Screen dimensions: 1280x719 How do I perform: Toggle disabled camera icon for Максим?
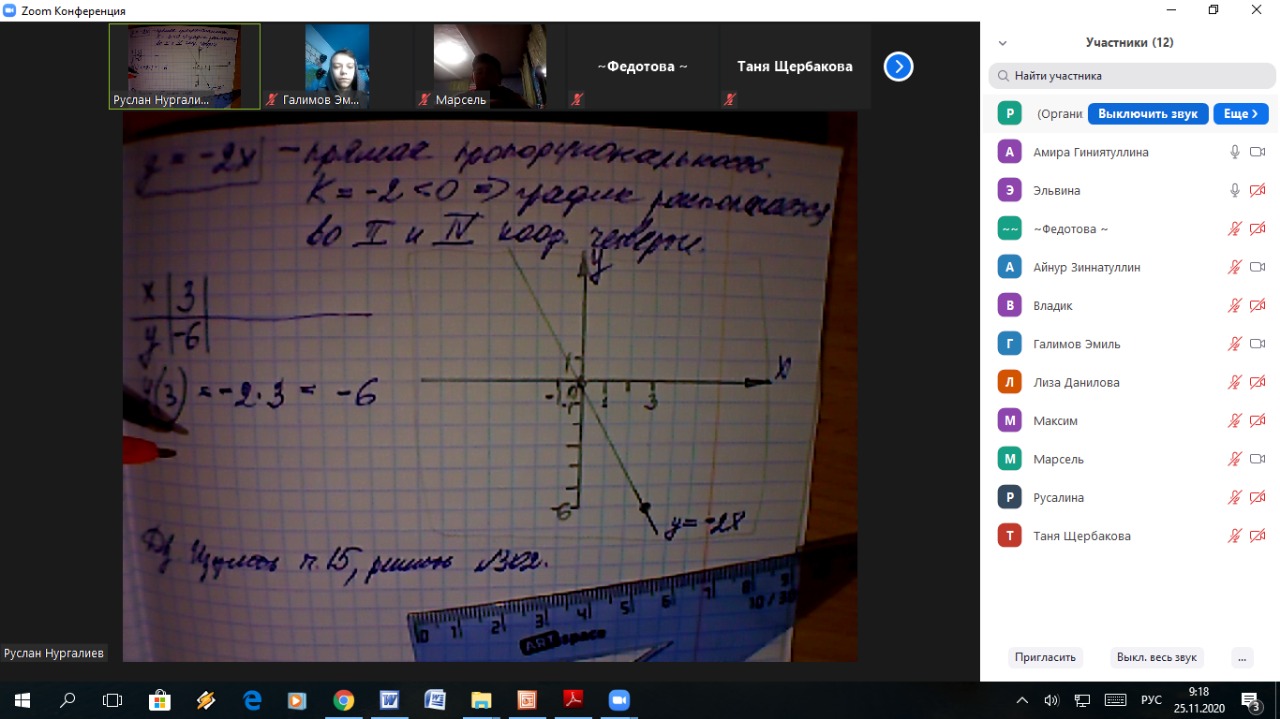1258,421
